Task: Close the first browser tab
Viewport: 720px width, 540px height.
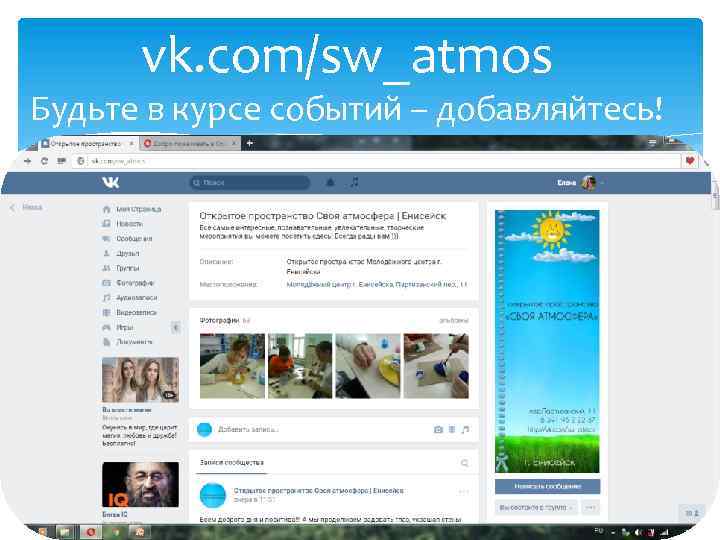Action: pyautogui.click(x=131, y=143)
